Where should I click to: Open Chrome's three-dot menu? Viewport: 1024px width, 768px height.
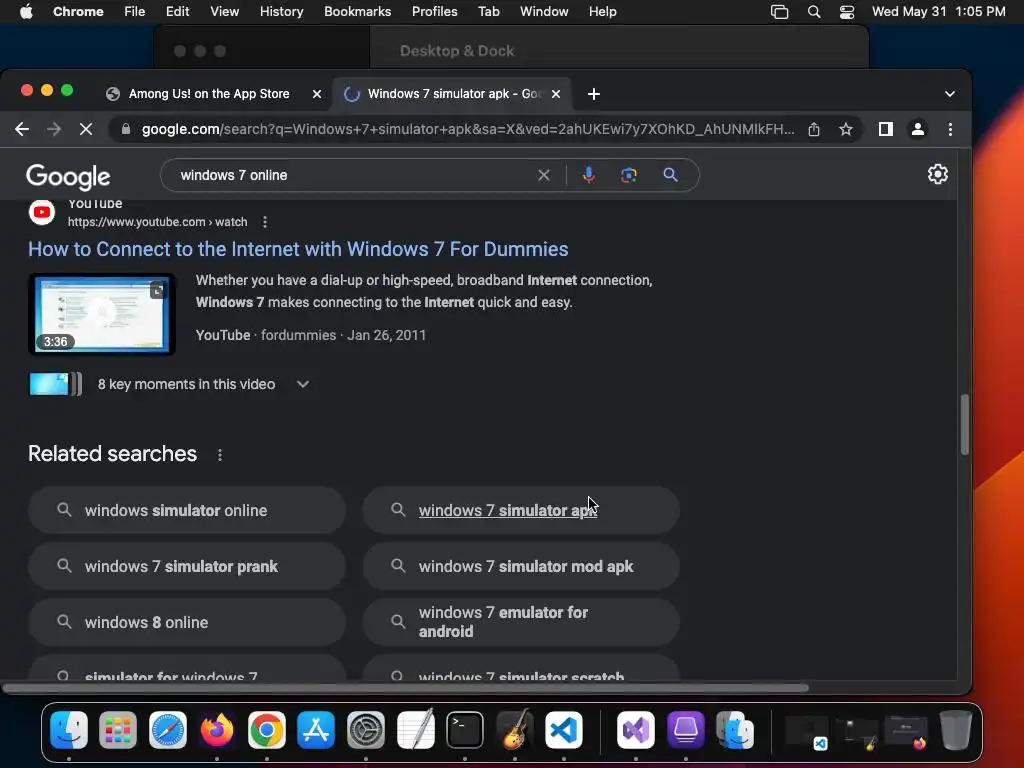[x=950, y=129]
